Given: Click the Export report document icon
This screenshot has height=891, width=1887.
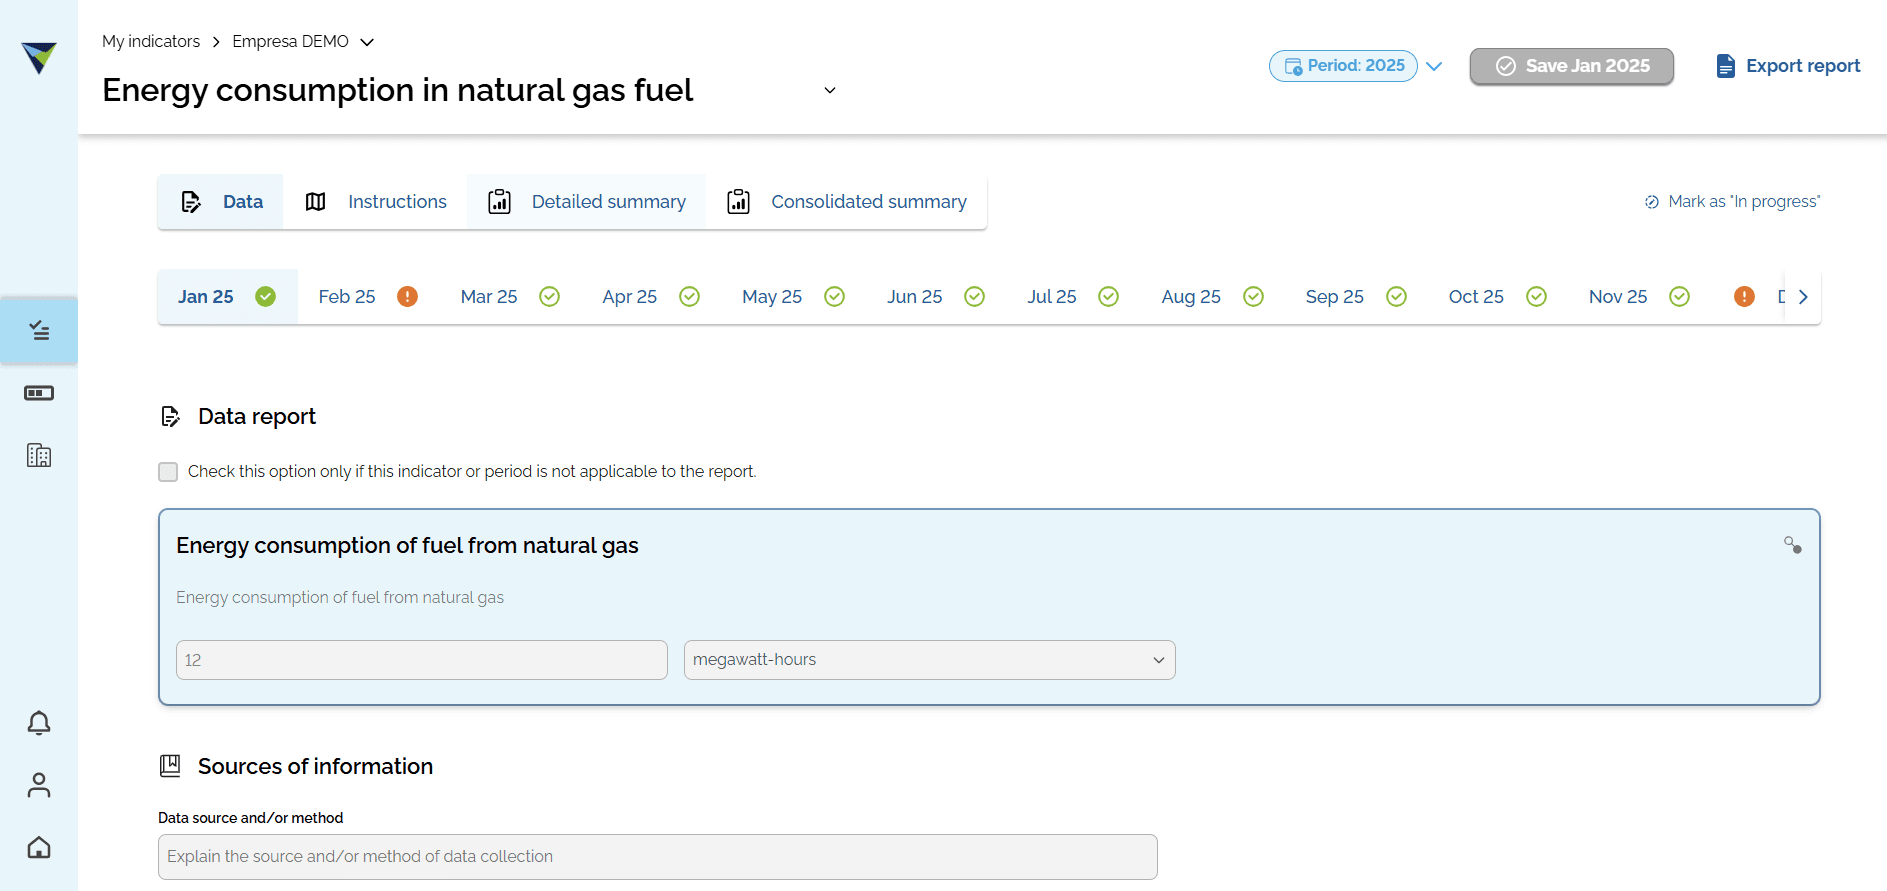Looking at the screenshot, I should (x=1725, y=66).
